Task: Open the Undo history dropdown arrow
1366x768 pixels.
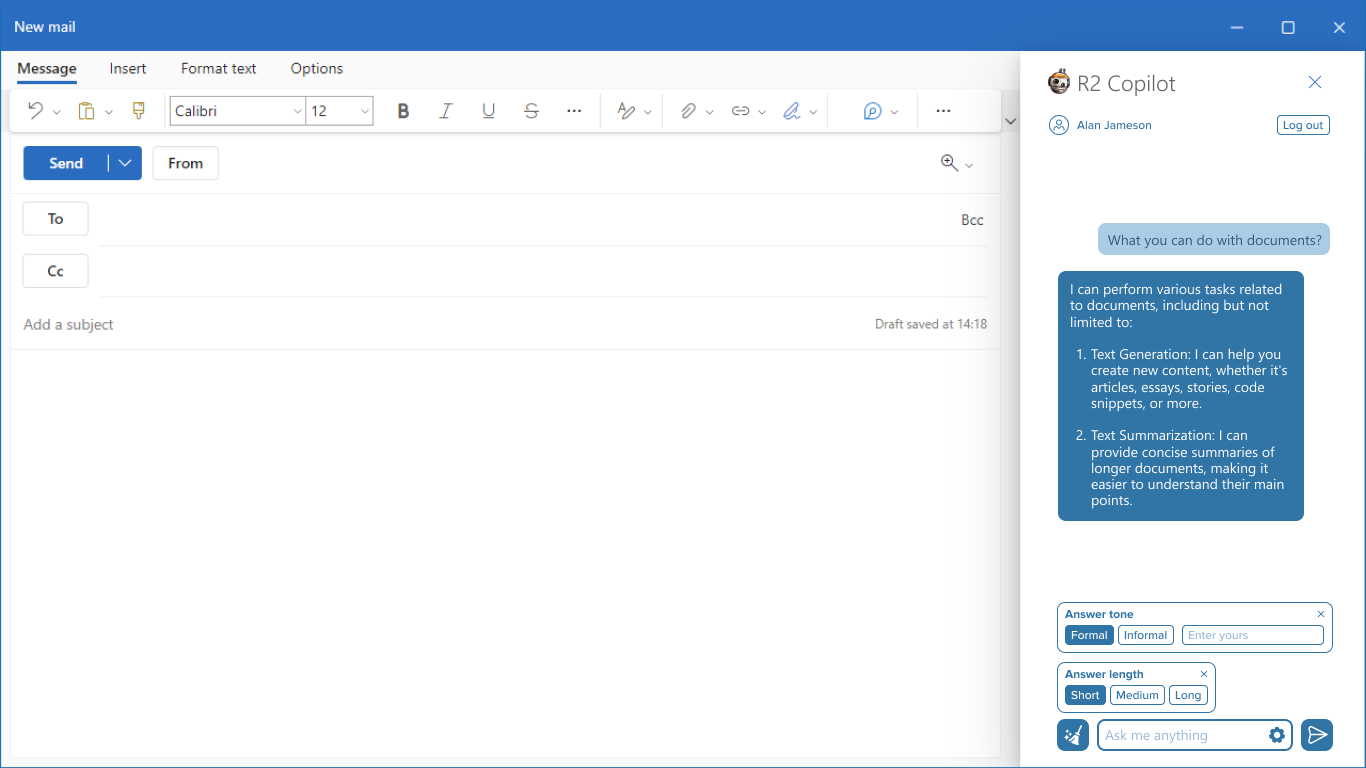Action: coord(57,112)
